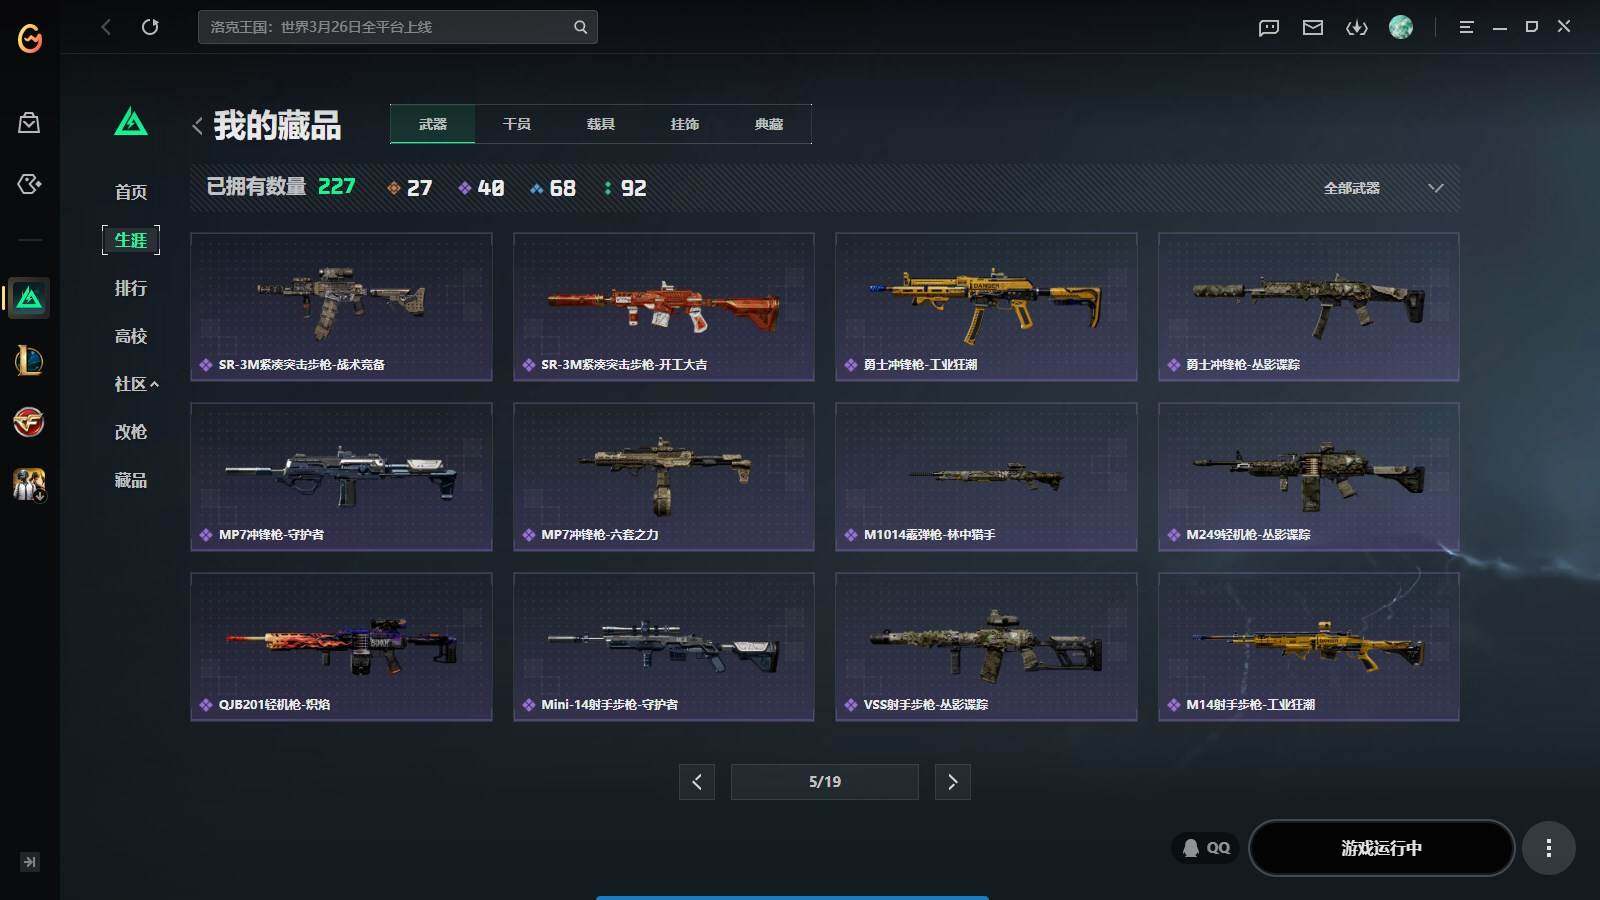Click the 游戏运行中 button
1600x900 pixels.
(1381, 848)
